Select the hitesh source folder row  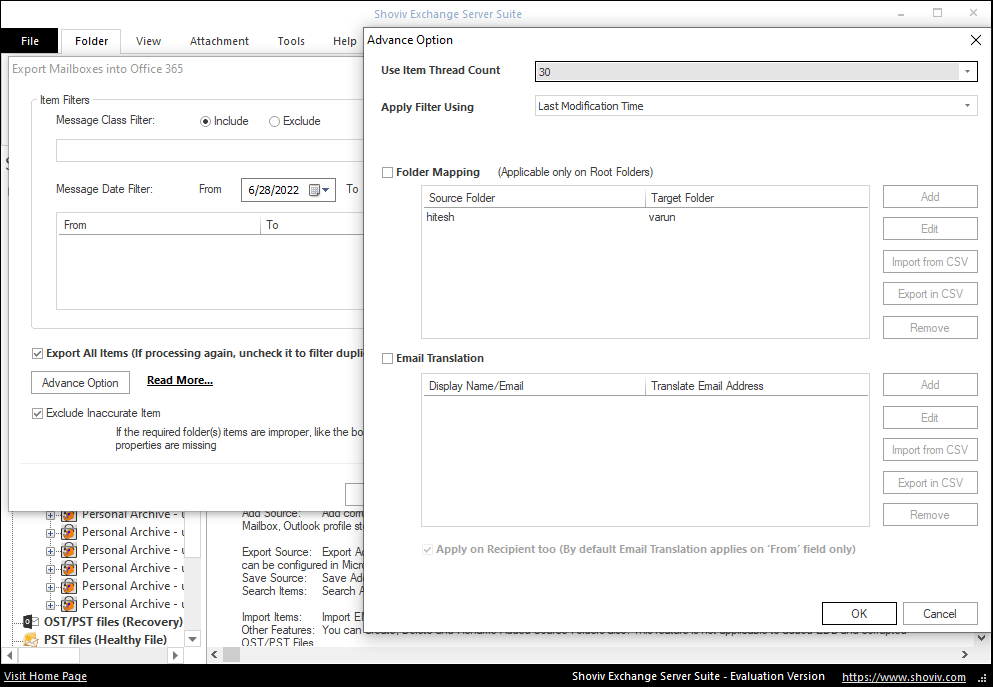[x=645, y=217]
